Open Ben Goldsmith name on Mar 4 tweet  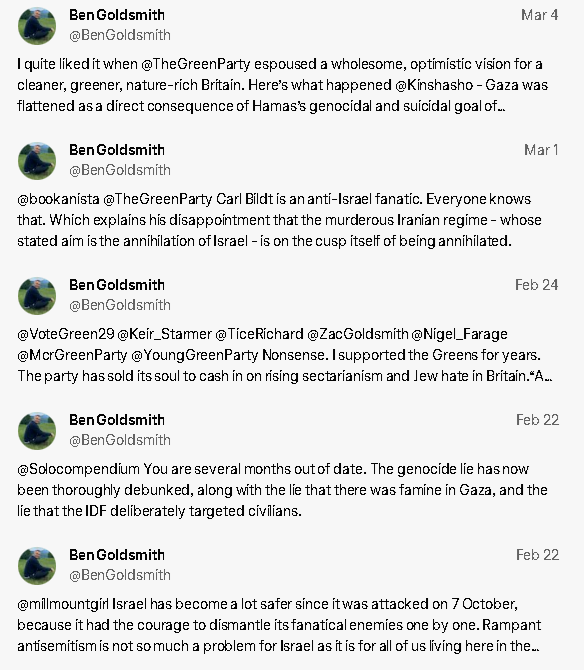117,15
